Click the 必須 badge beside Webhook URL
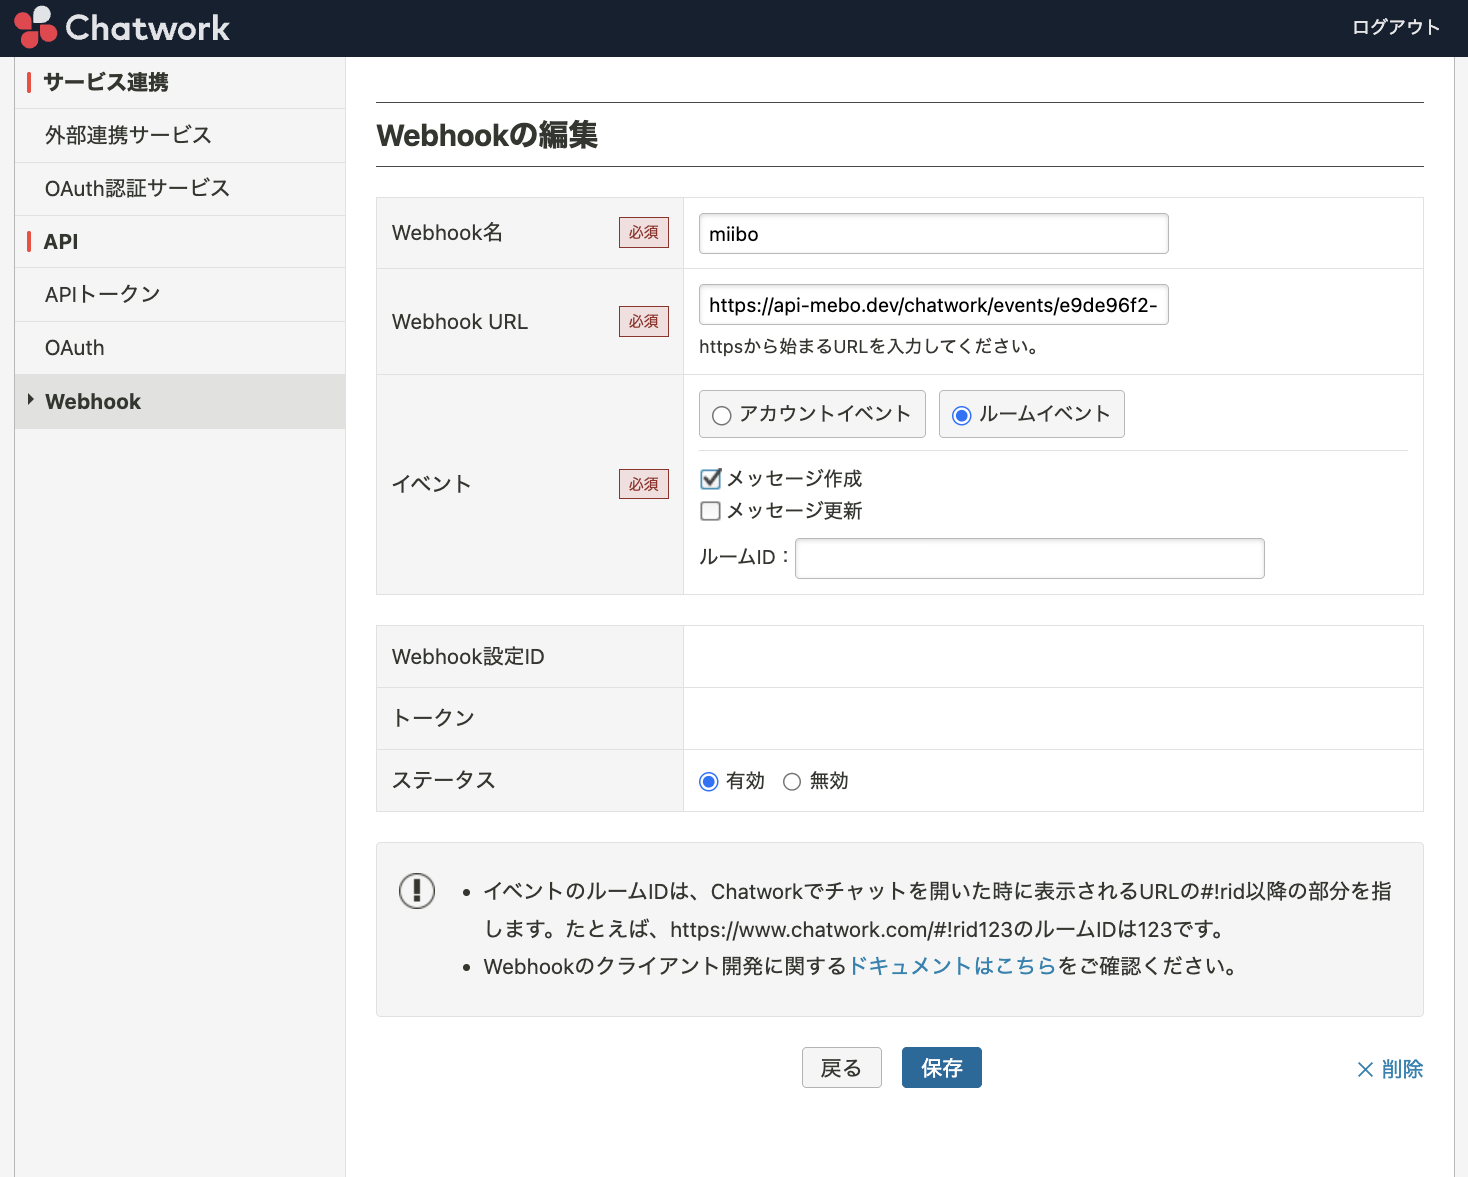Viewport: 1468px width, 1177px height. pyautogui.click(x=644, y=322)
